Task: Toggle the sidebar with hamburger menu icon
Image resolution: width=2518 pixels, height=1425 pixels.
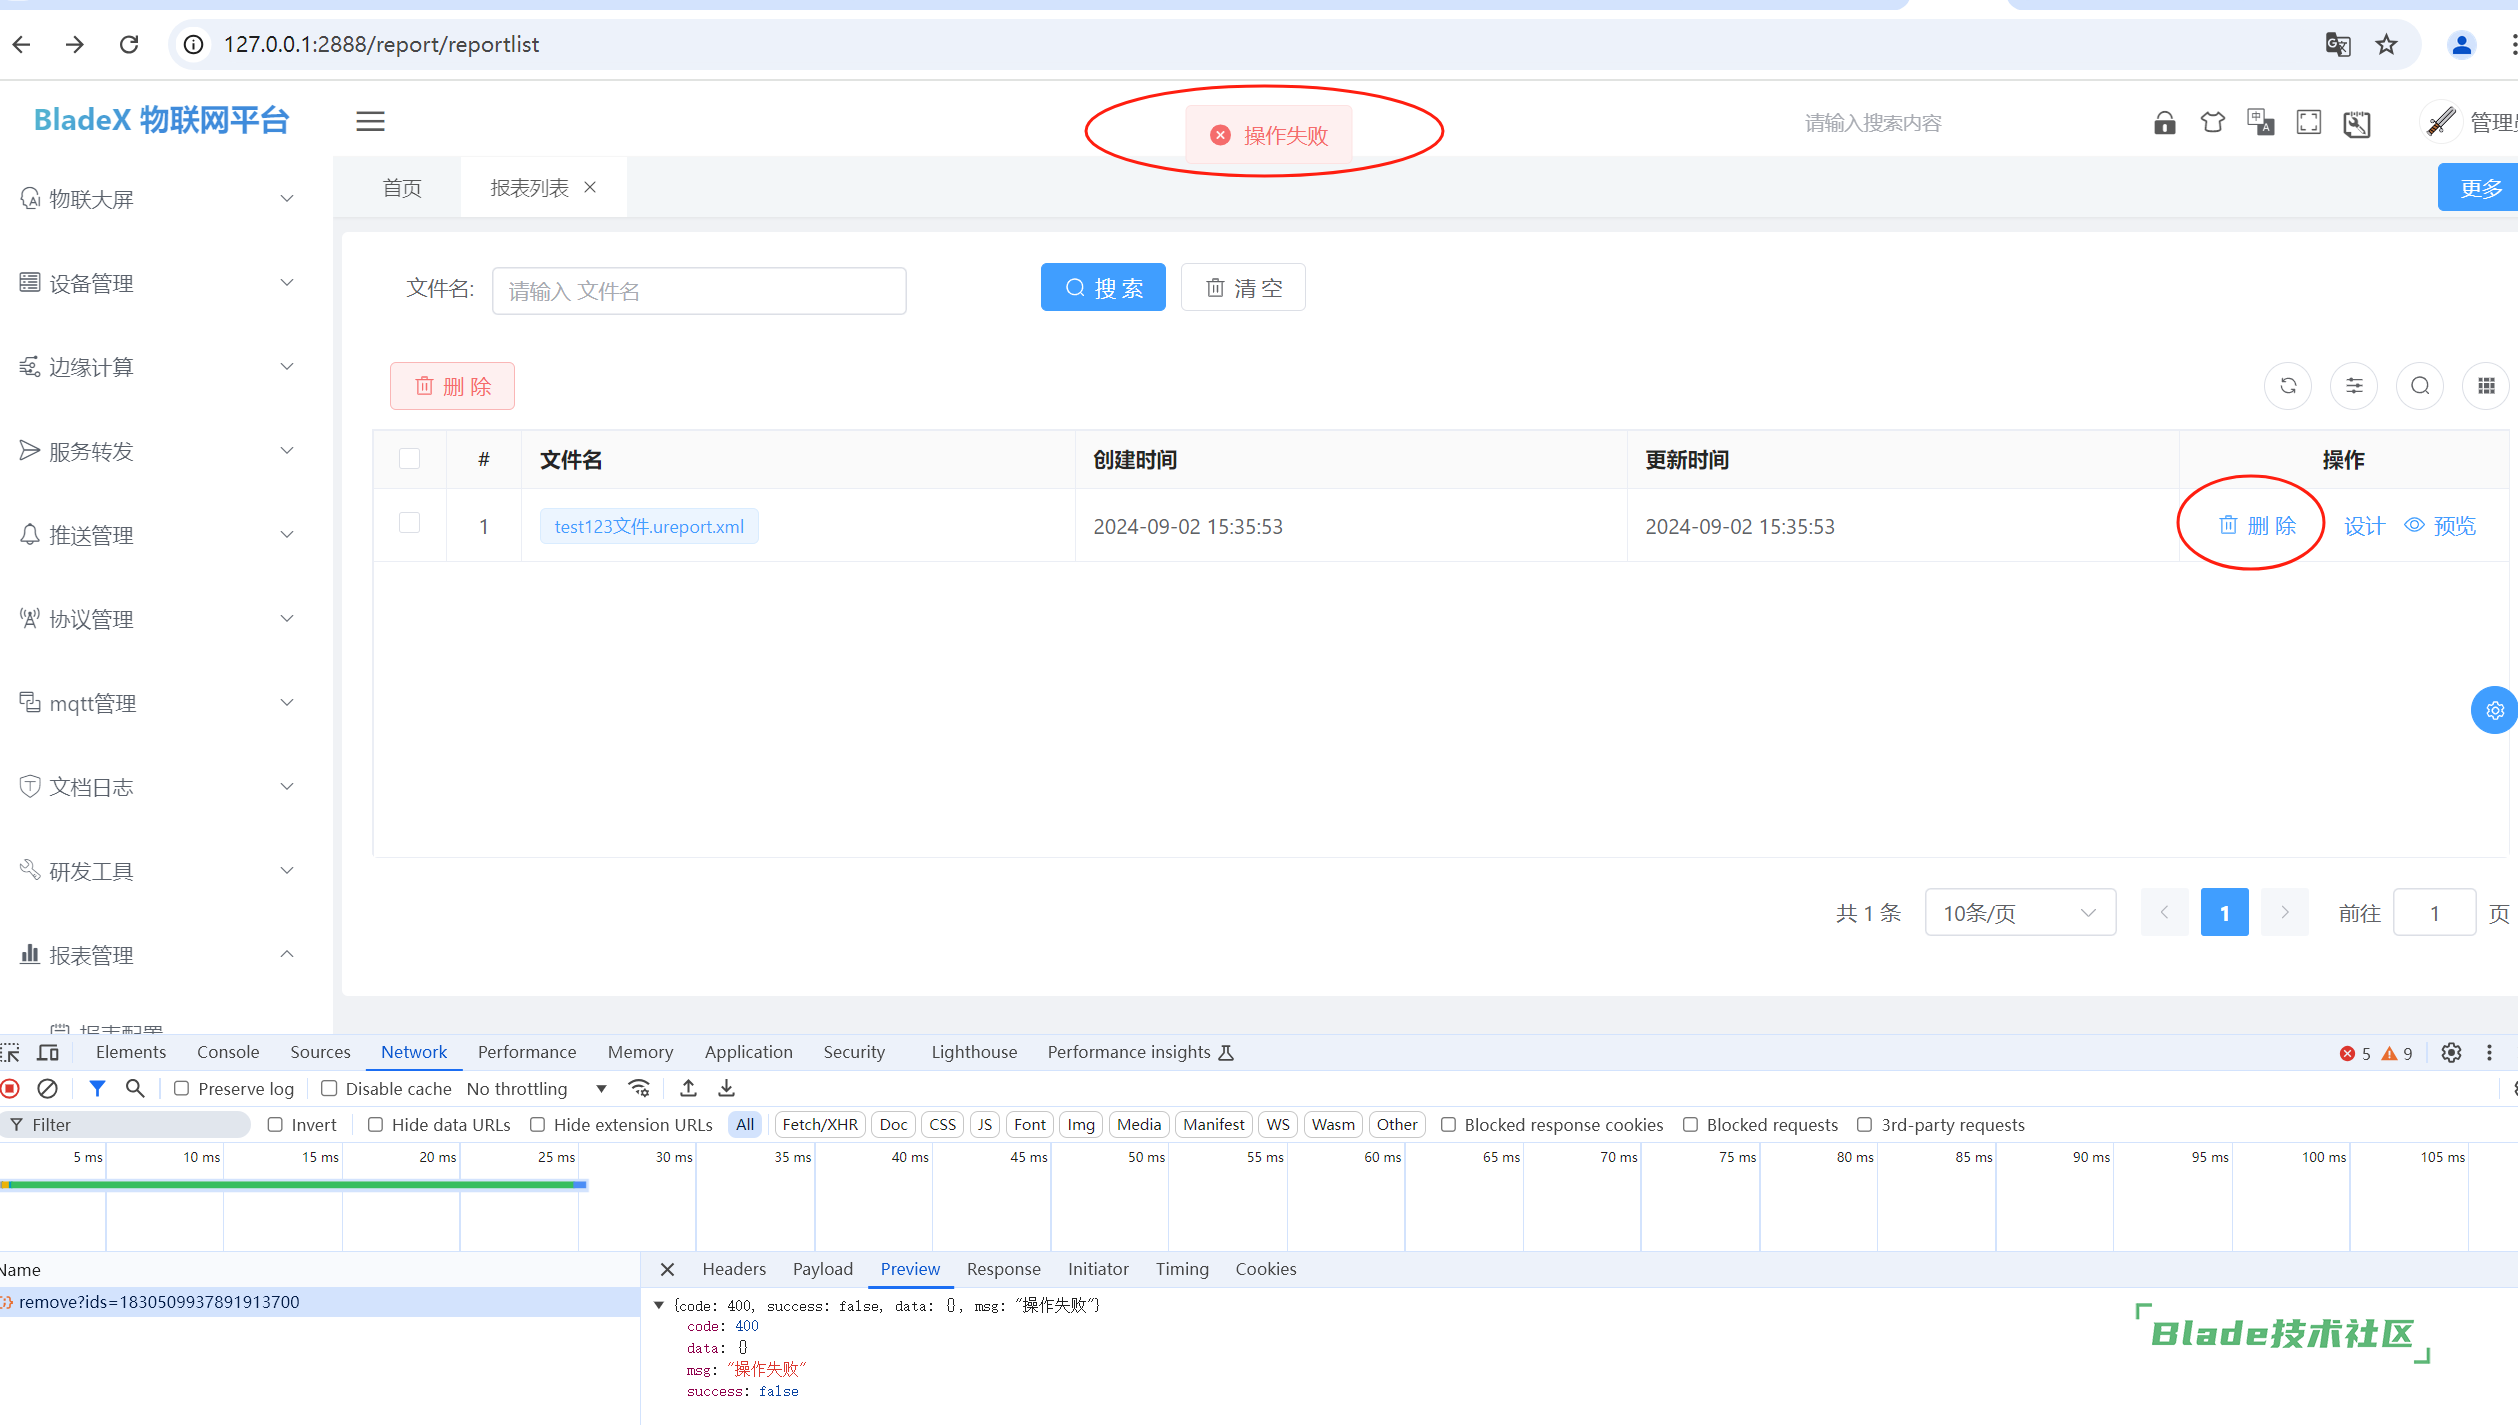Action: pyautogui.click(x=370, y=121)
